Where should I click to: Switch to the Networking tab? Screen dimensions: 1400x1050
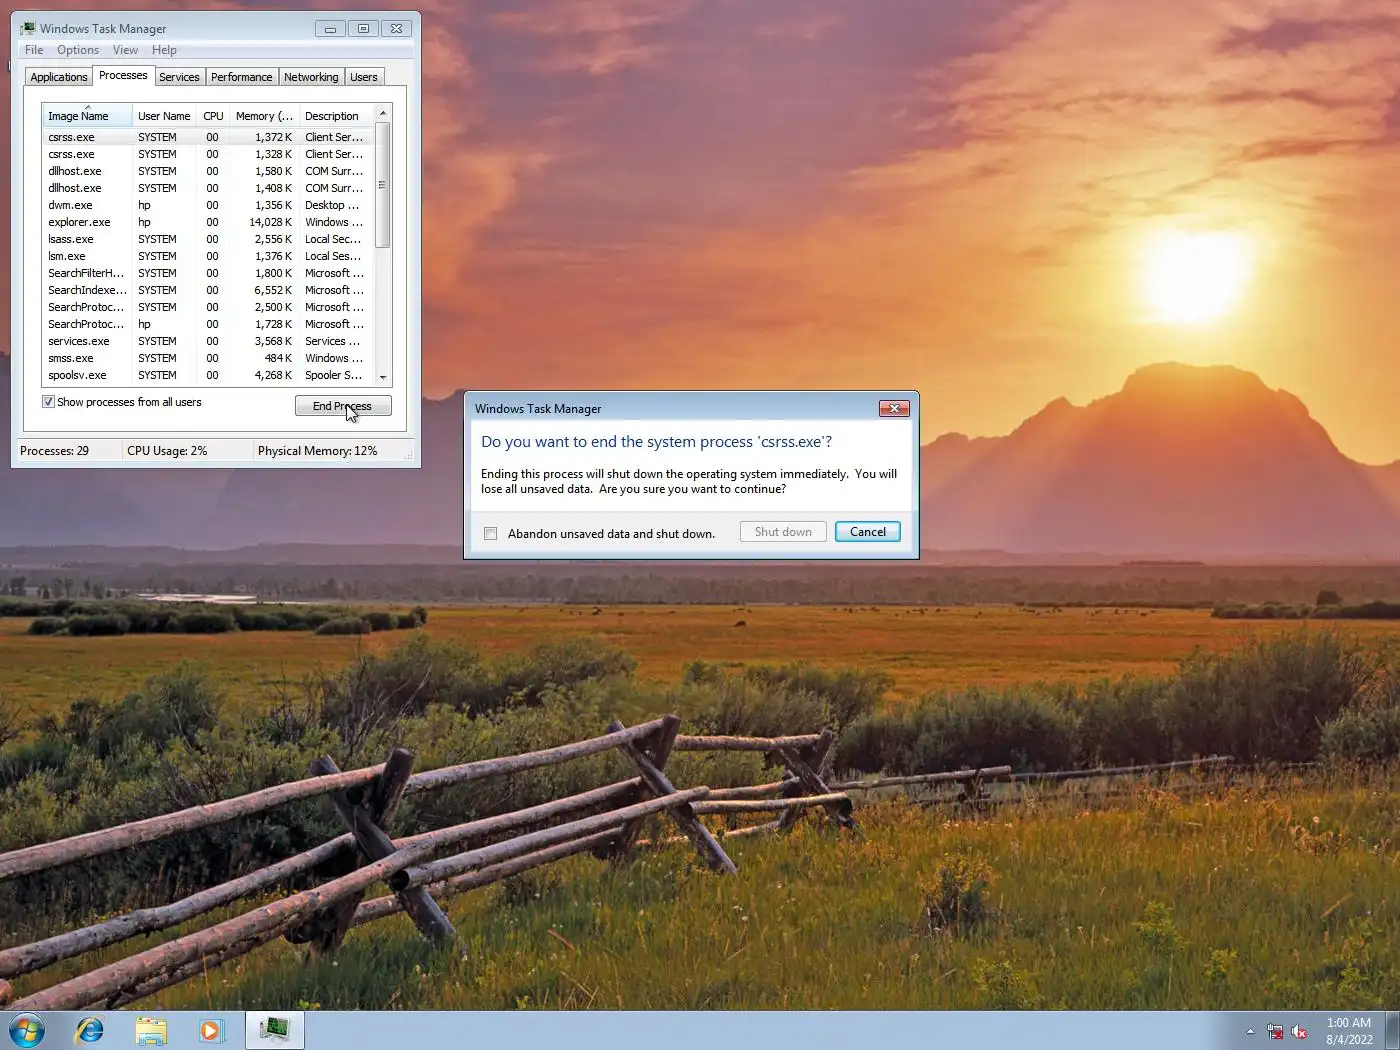tap(311, 77)
